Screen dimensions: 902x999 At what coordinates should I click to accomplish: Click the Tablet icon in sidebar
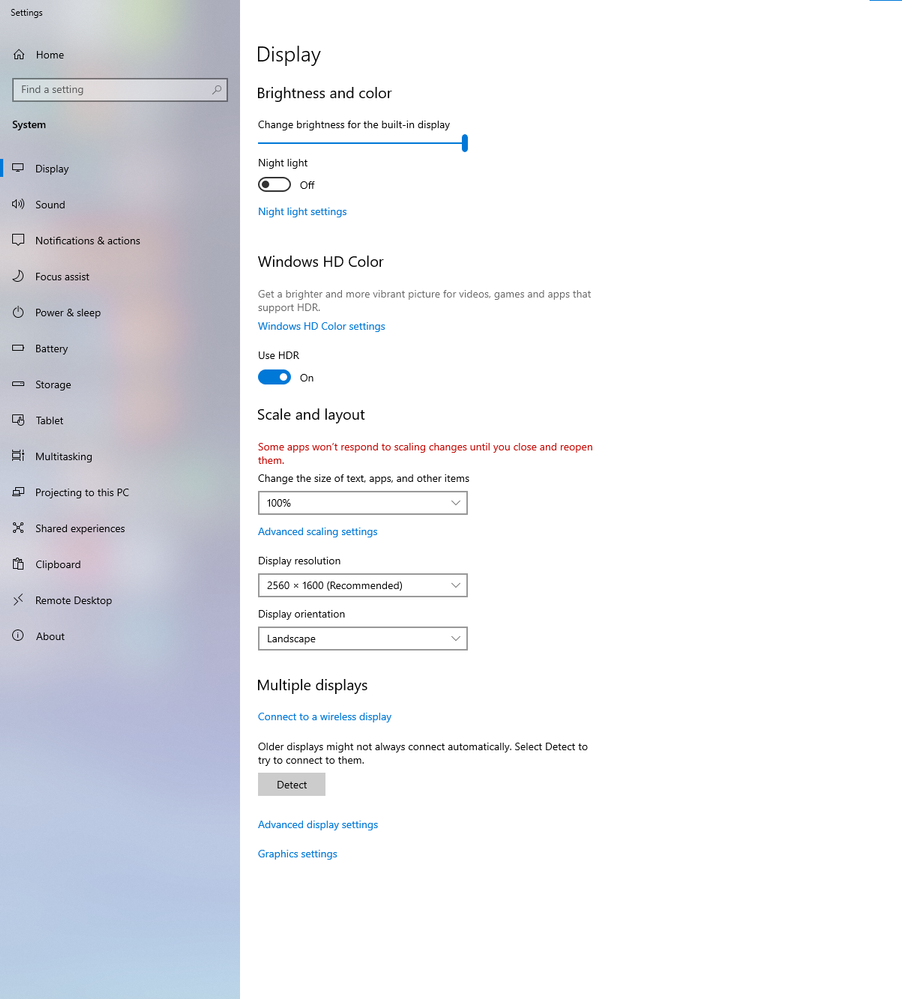click(x=18, y=420)
